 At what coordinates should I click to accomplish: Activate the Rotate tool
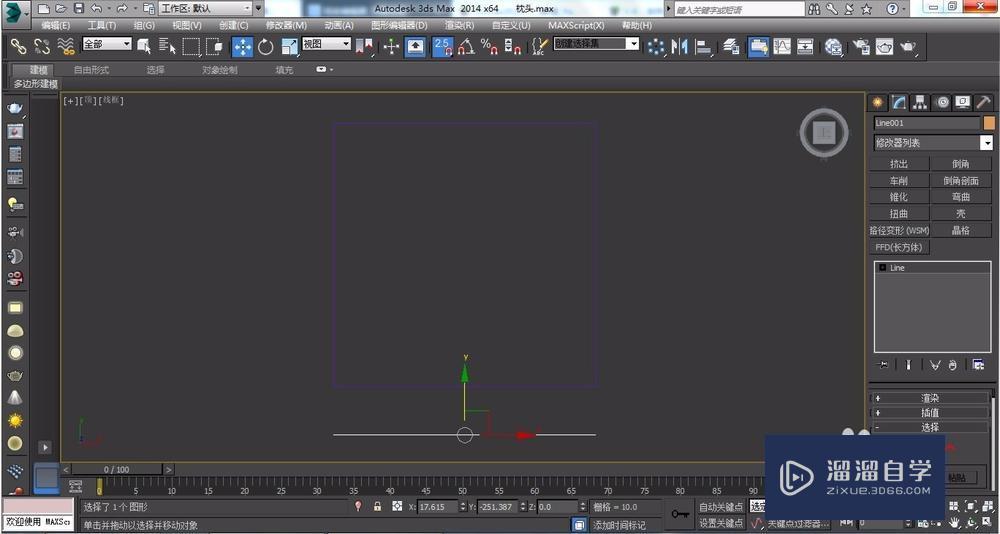(x=266, y=46)
